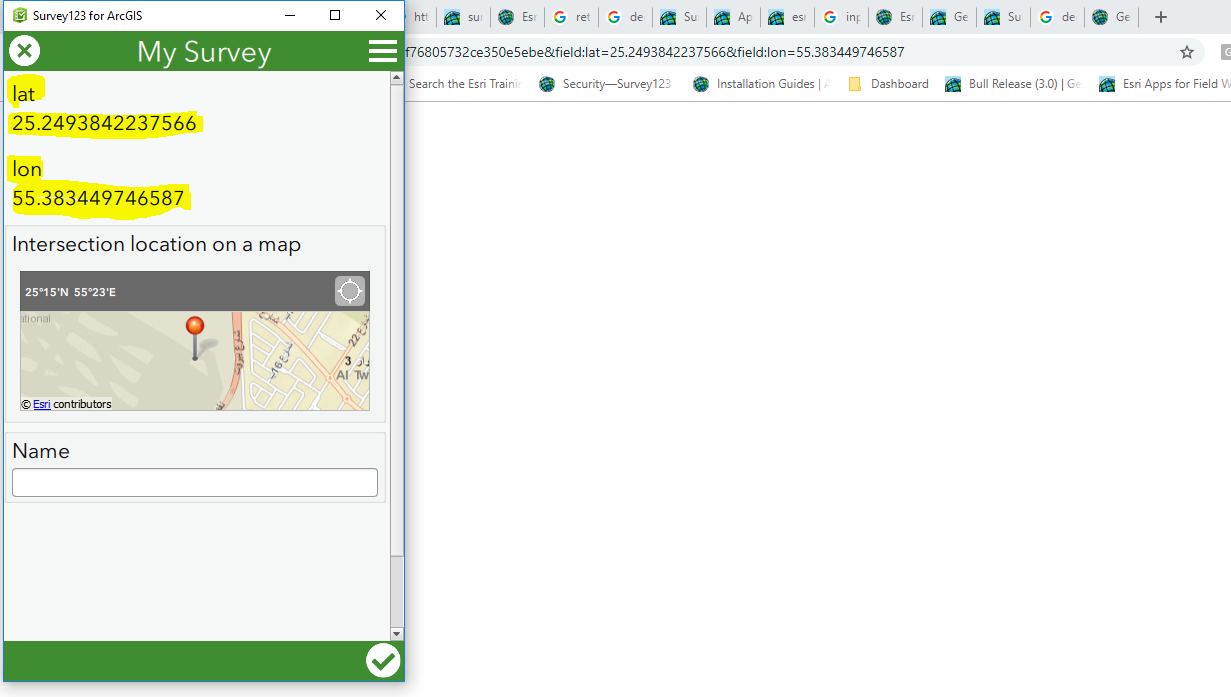The height and width of the screenshot is (697, 1231).
Task: Open the 'Security—Survey123' bookmark
Action: (605, 84)
